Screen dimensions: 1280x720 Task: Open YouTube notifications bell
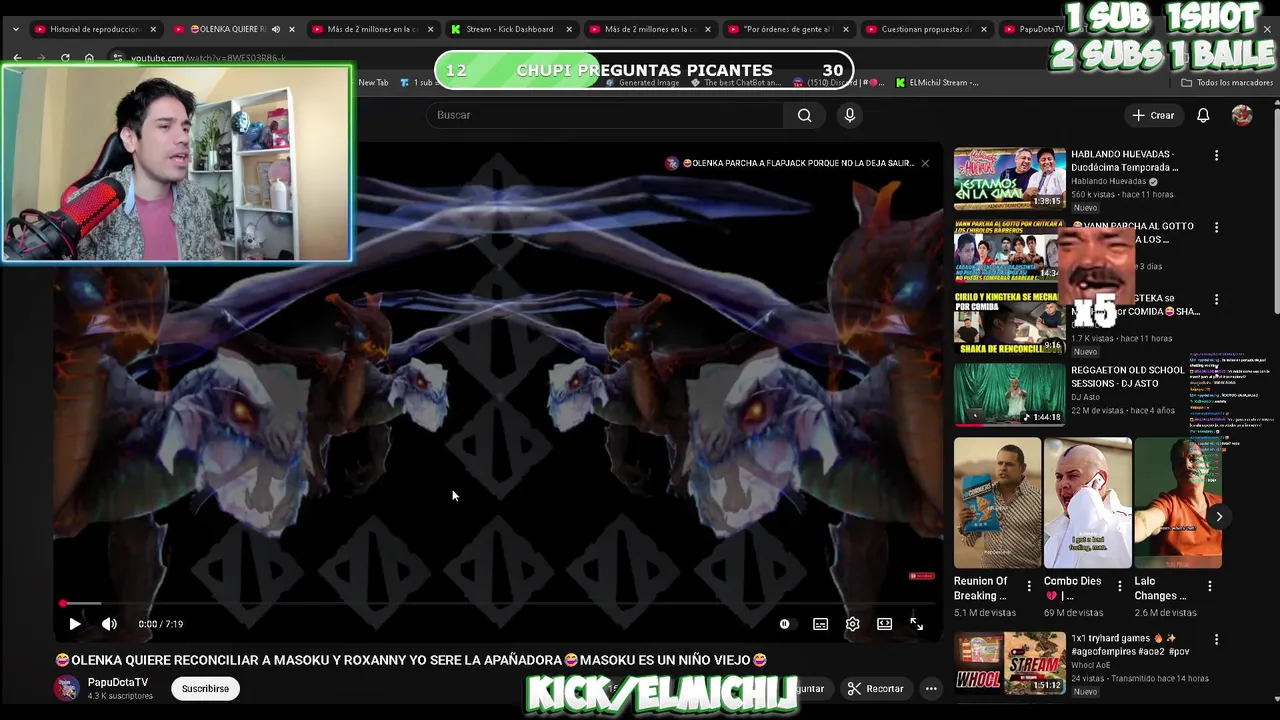tap(1203, 115)
